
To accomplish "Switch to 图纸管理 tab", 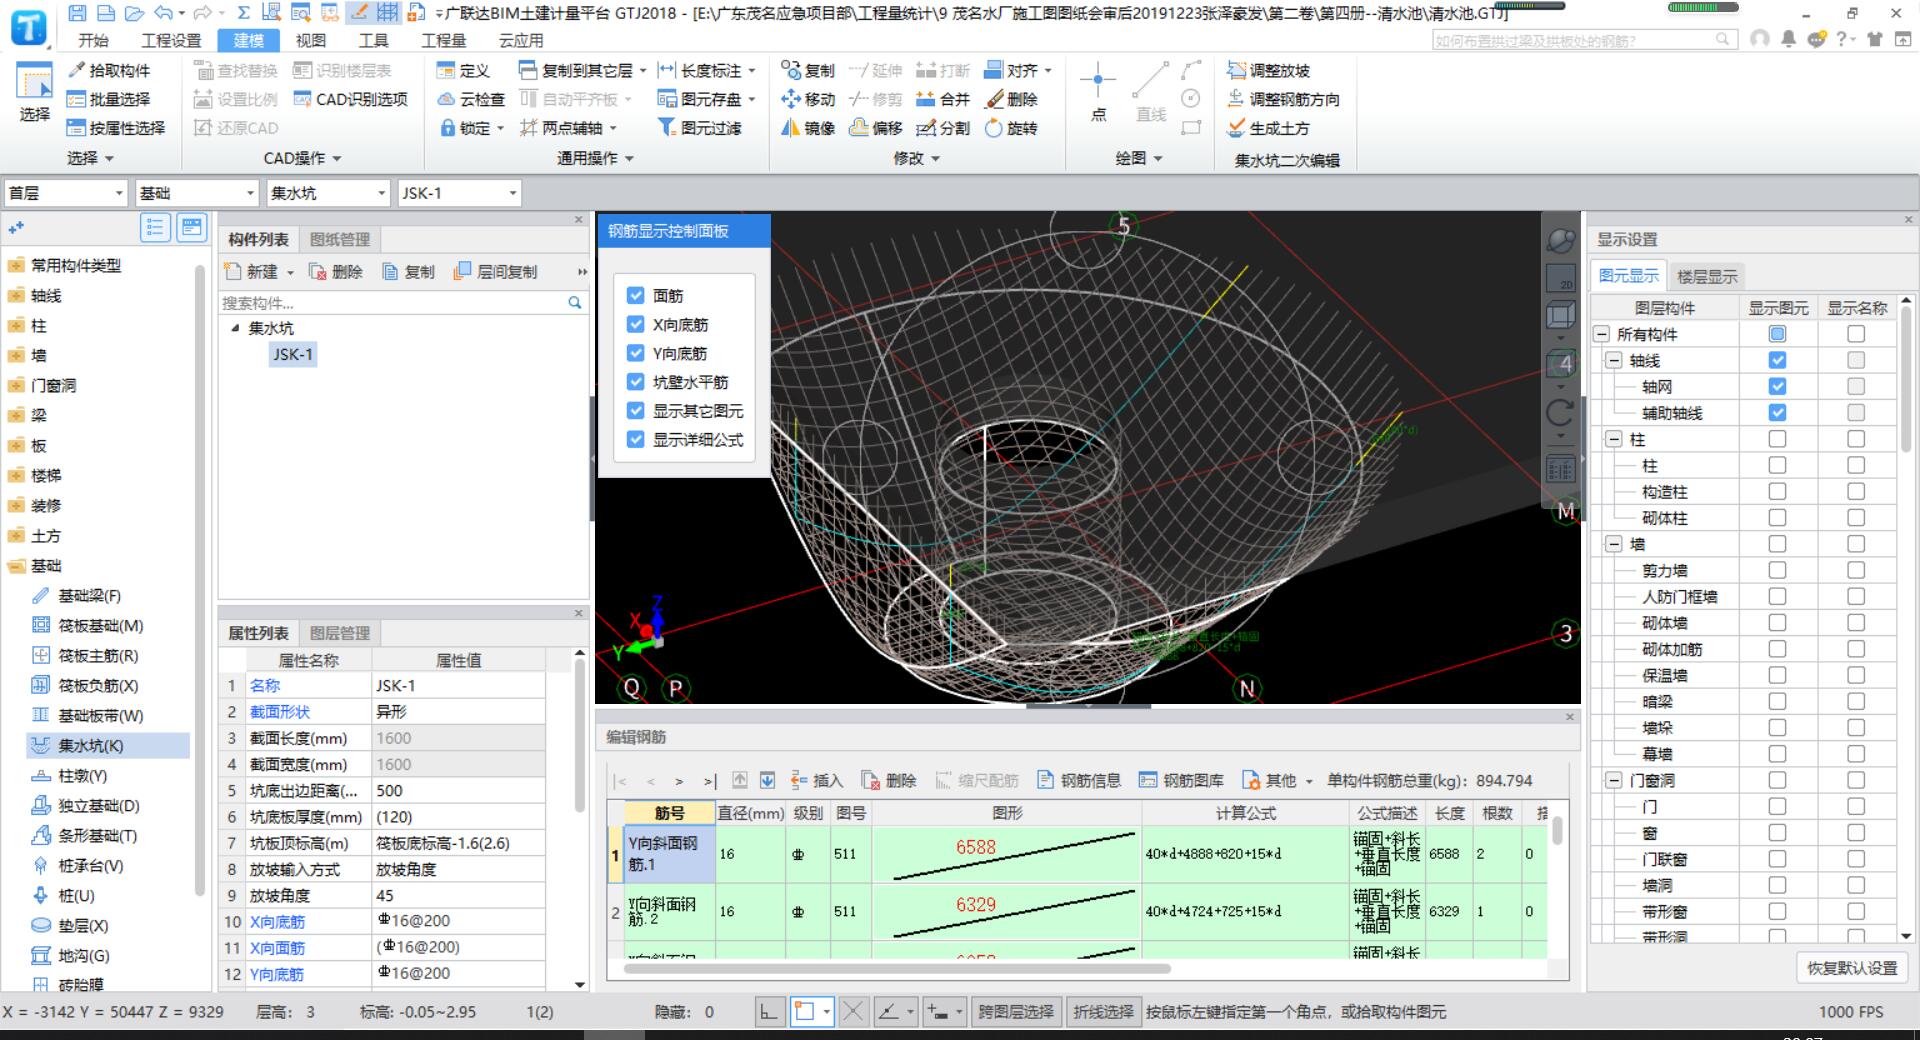I will pos(340,239).
